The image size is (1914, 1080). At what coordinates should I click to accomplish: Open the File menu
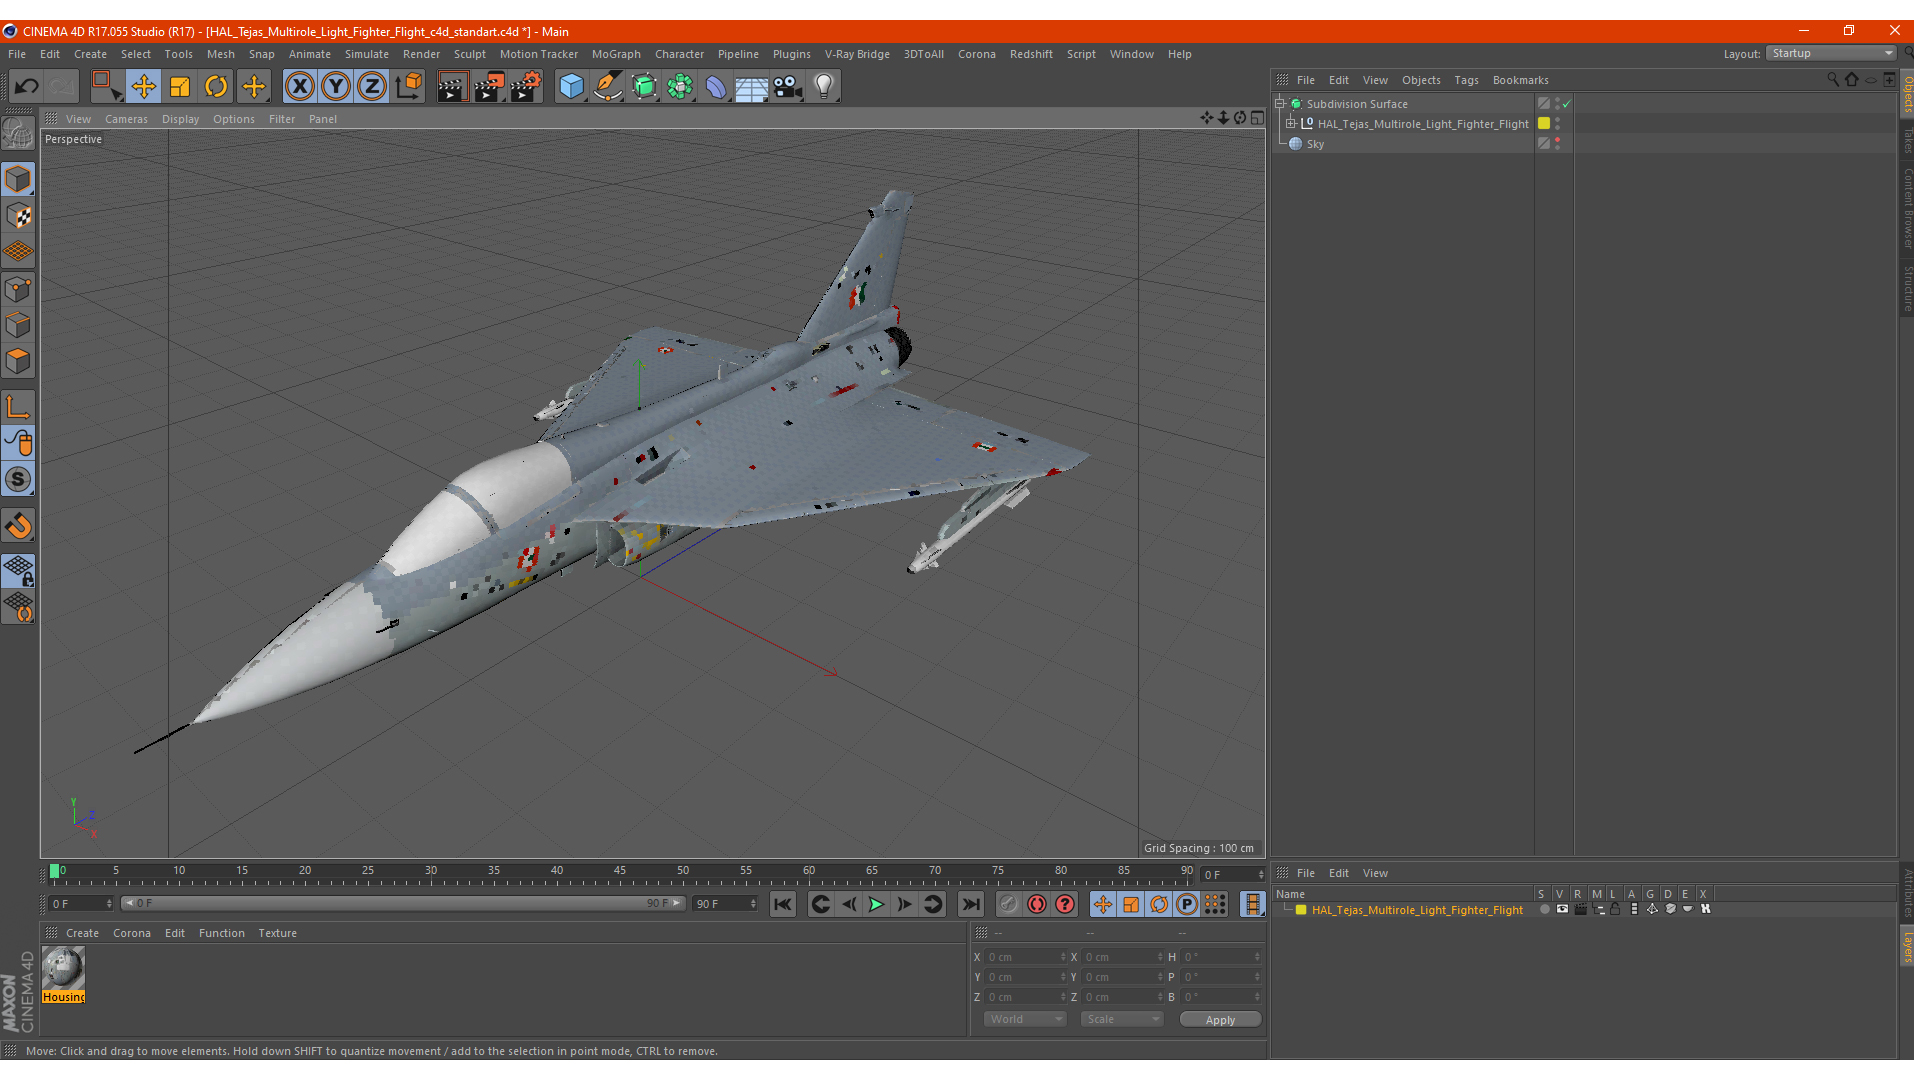point(17,54)
